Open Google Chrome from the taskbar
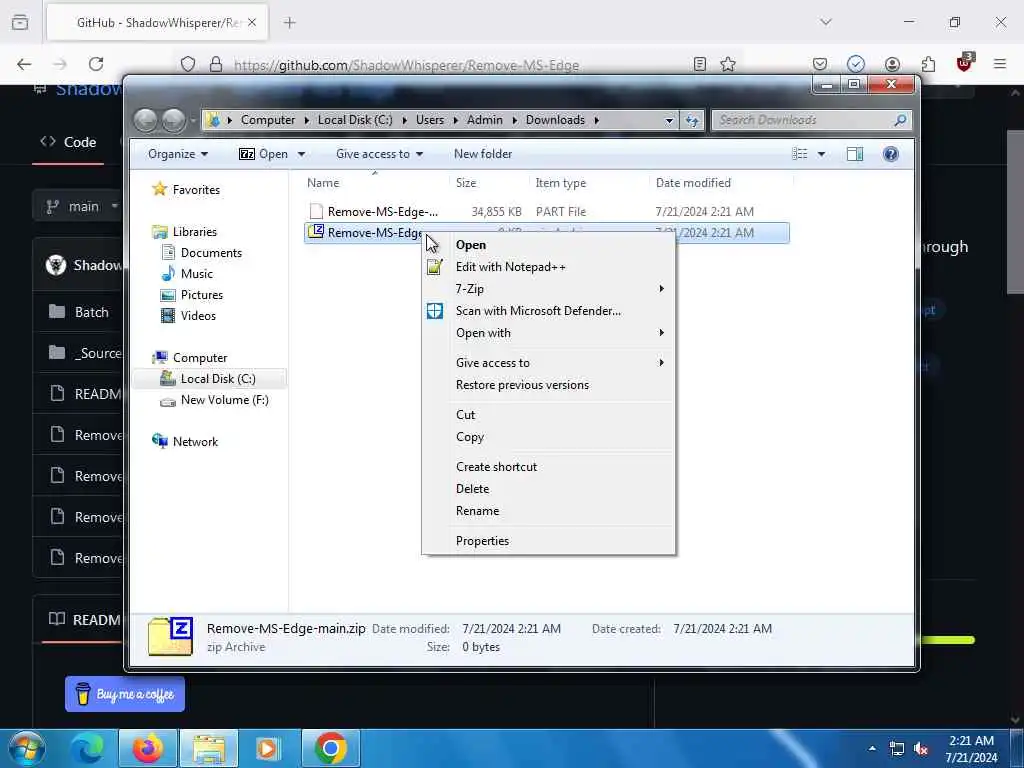 pos(330,748)
